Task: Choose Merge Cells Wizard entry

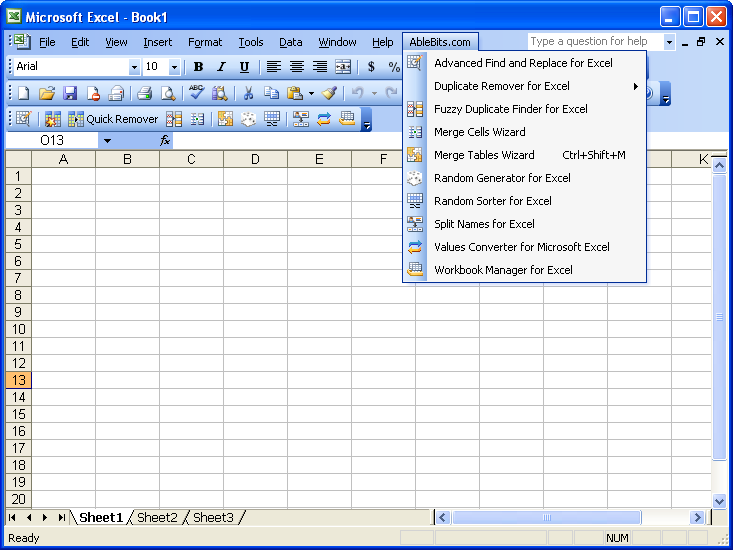Action: pos(525,132)
